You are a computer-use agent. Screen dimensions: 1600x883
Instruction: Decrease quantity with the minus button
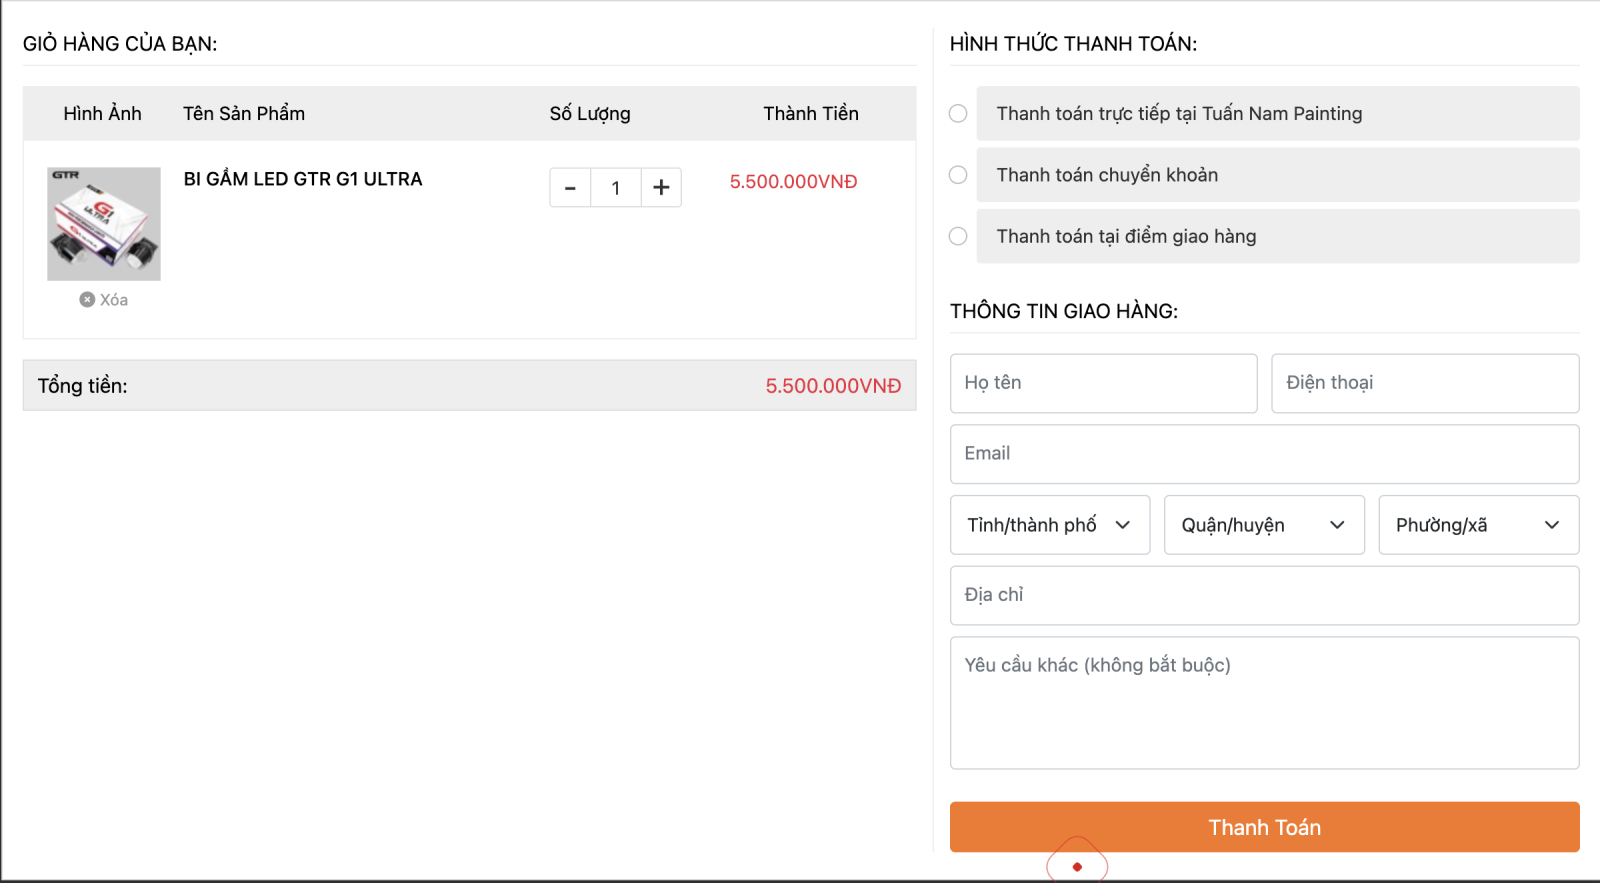[x=570, y=187]
